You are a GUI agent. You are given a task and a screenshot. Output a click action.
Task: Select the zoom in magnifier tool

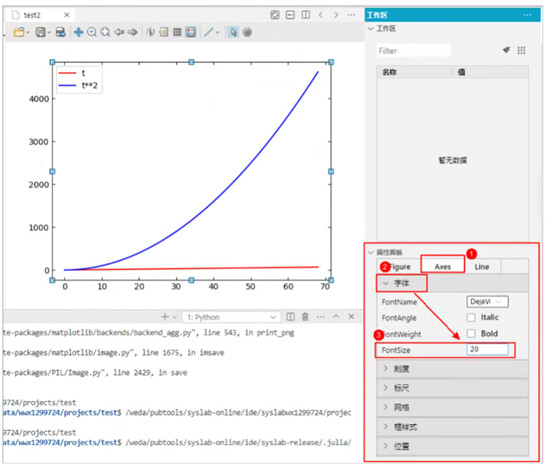click(92, 33)
